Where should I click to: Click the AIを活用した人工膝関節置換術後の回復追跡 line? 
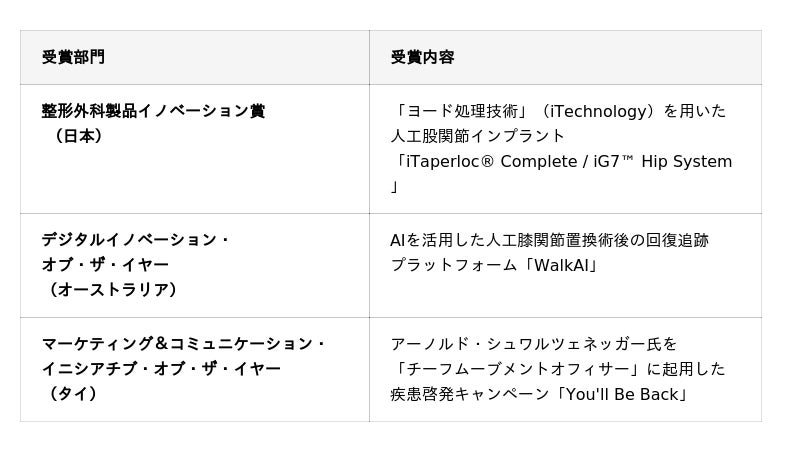549,240
